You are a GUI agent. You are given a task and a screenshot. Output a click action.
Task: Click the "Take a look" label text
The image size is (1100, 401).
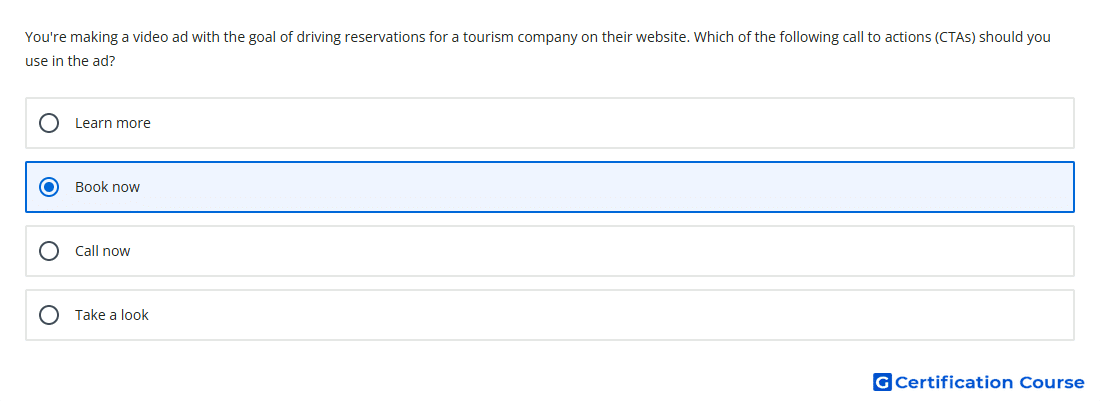tap(112, 315)
